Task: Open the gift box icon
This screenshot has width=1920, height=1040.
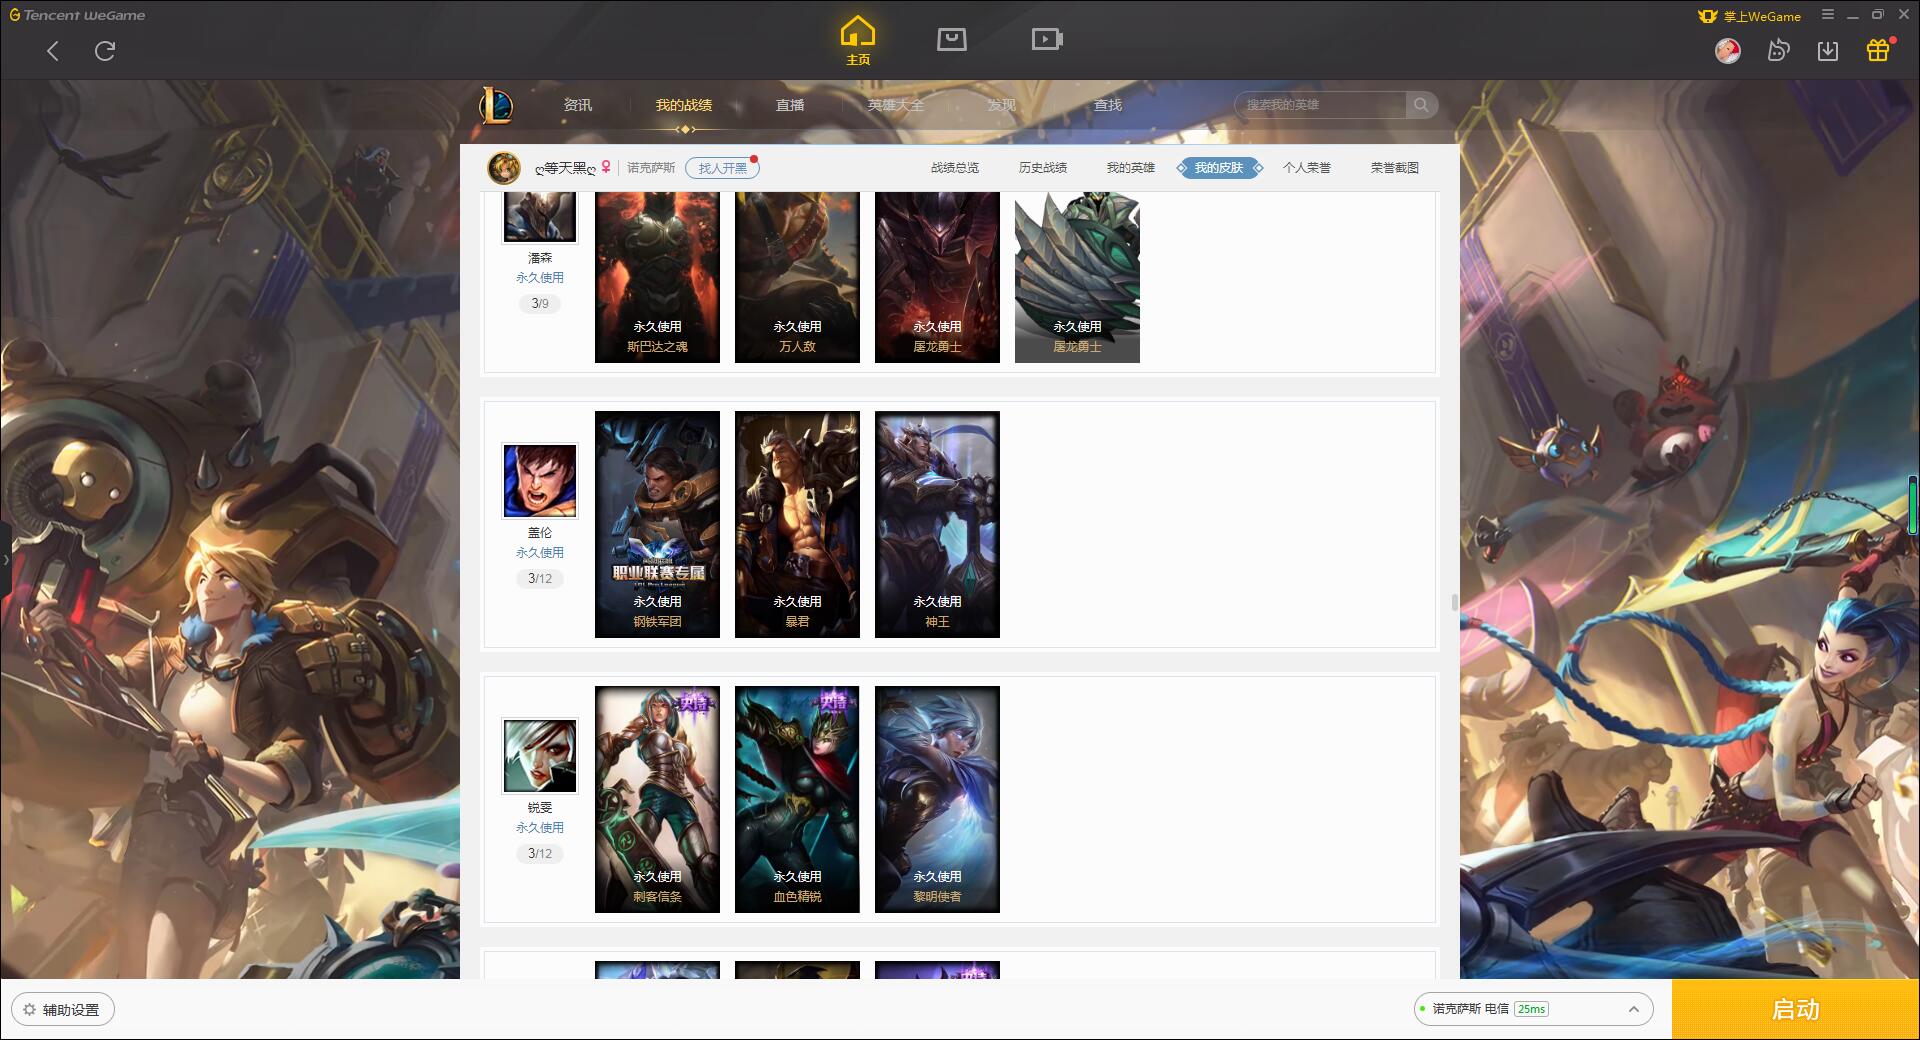Action: tap(1878, 50)
